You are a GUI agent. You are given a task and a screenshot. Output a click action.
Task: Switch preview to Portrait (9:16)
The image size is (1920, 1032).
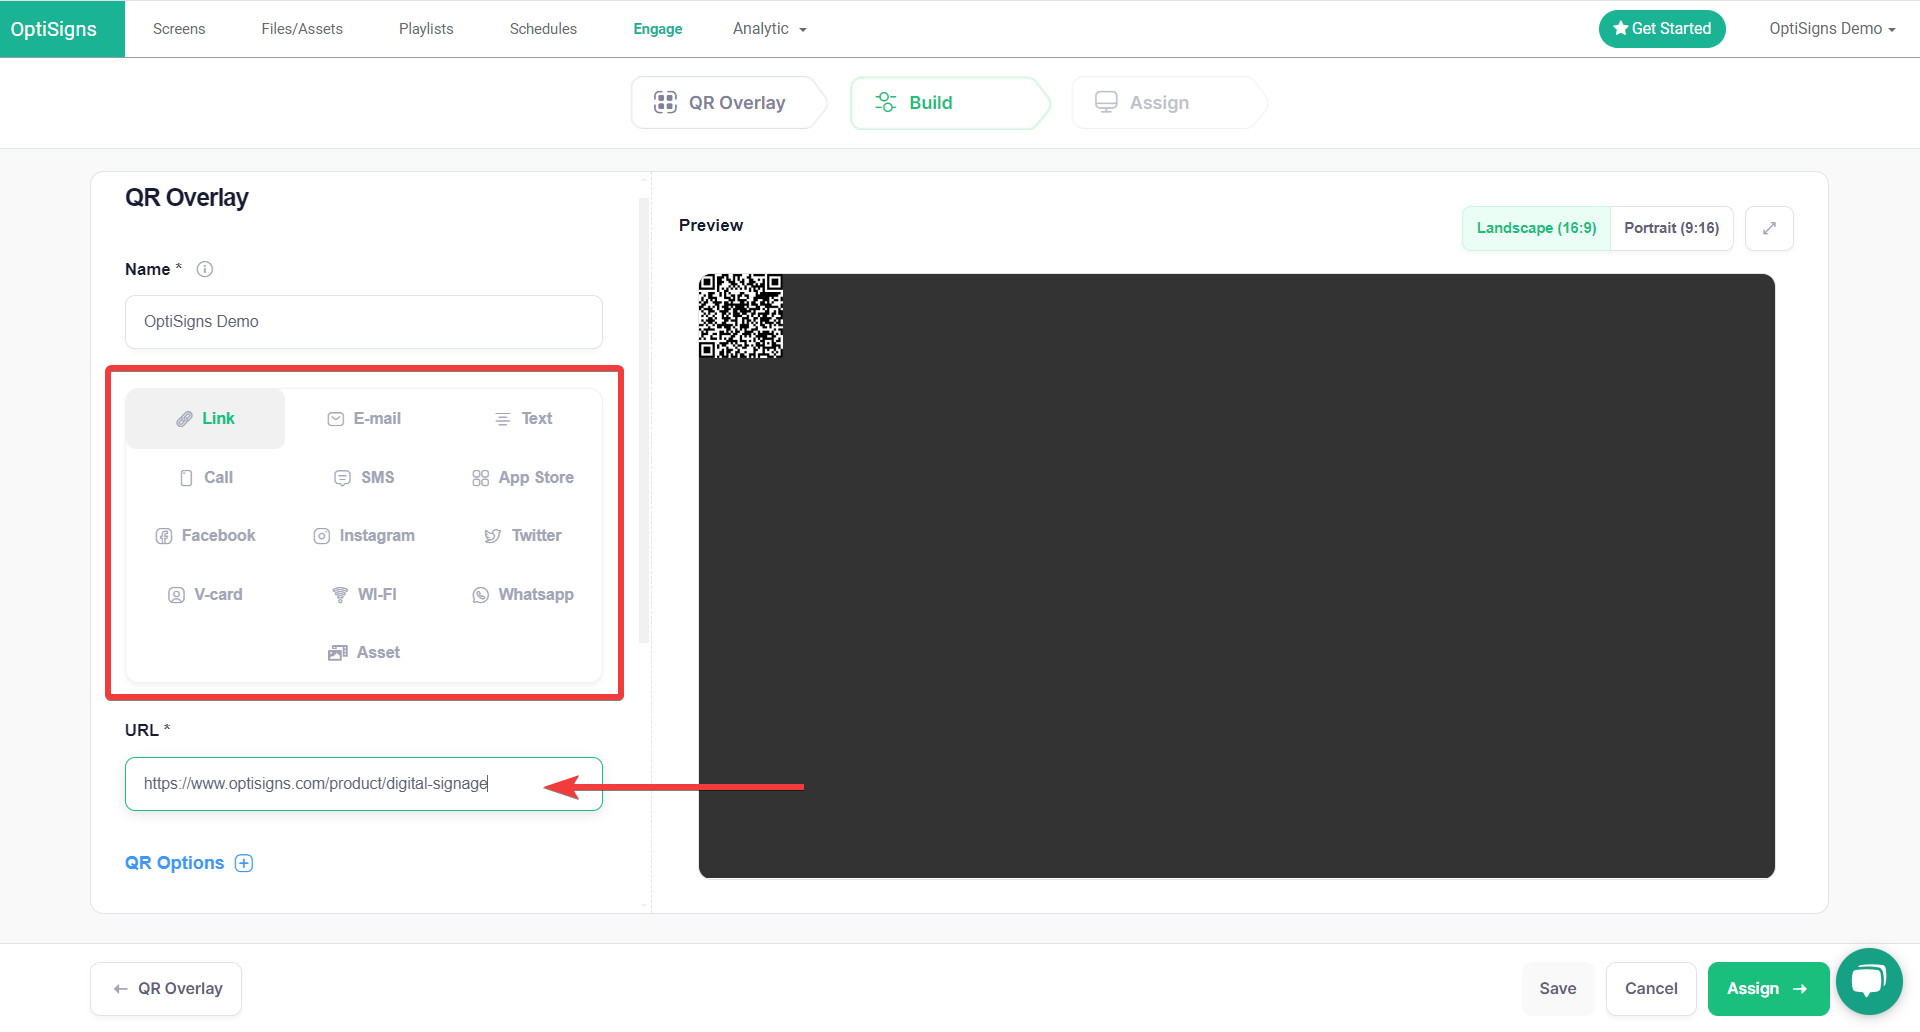1671,228
